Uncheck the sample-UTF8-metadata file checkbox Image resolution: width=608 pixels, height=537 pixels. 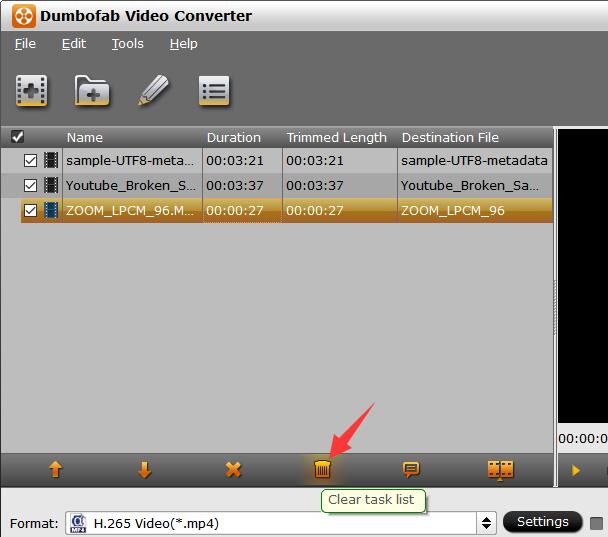(30, 160)
